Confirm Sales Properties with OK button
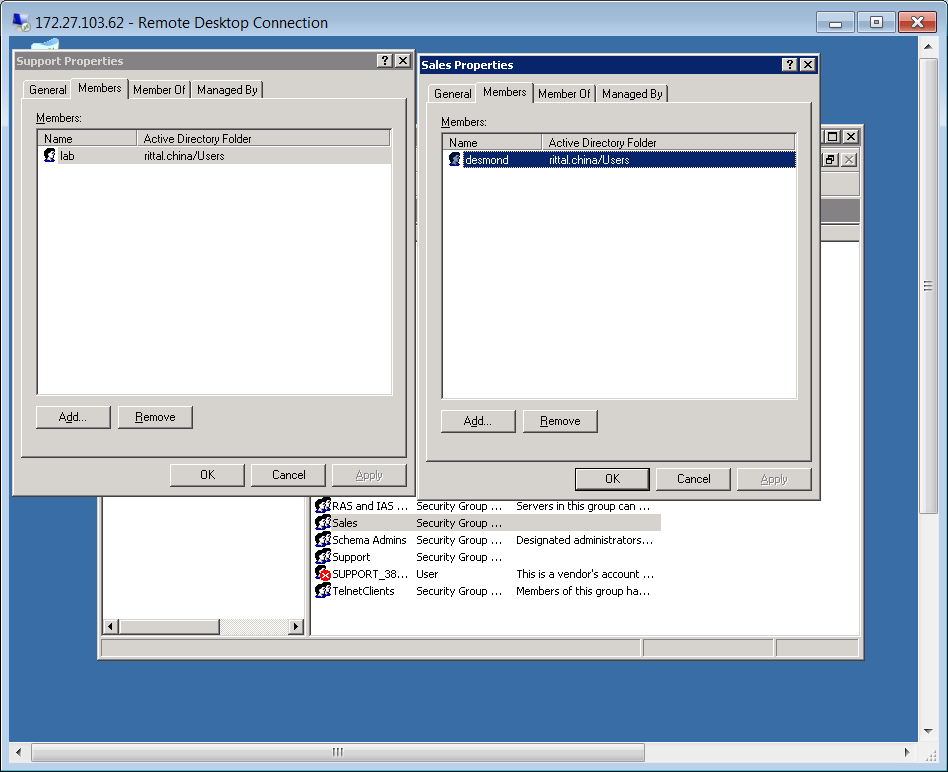 (x=612, y=479)
